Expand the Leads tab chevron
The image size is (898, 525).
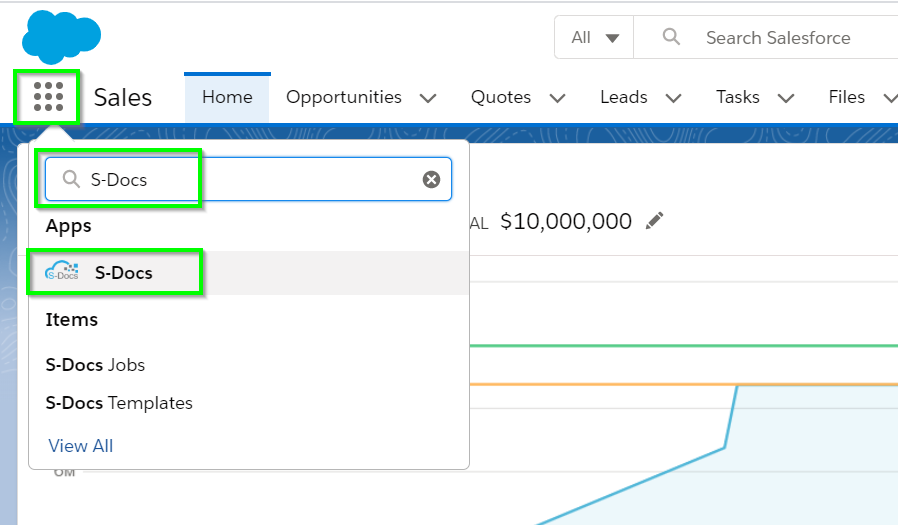[674, 98]
